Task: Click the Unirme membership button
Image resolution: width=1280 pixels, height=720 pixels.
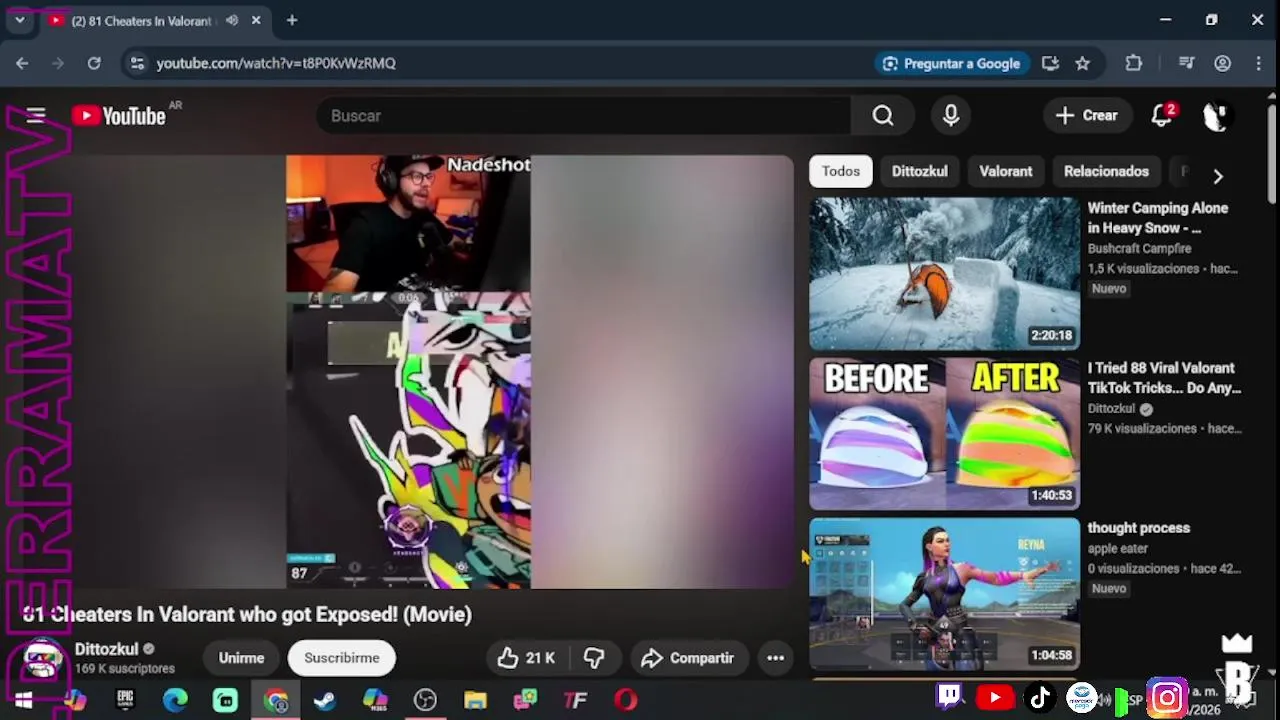Action: pos(241,658)
